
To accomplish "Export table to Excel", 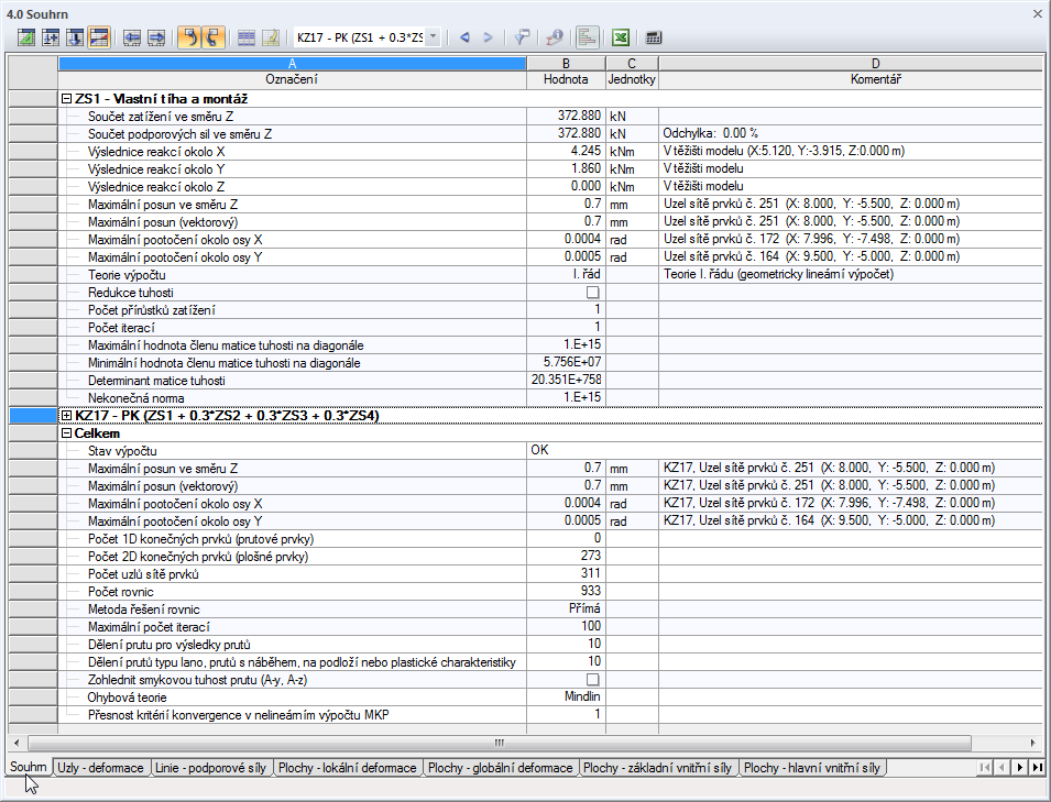I will coord(621,38).
